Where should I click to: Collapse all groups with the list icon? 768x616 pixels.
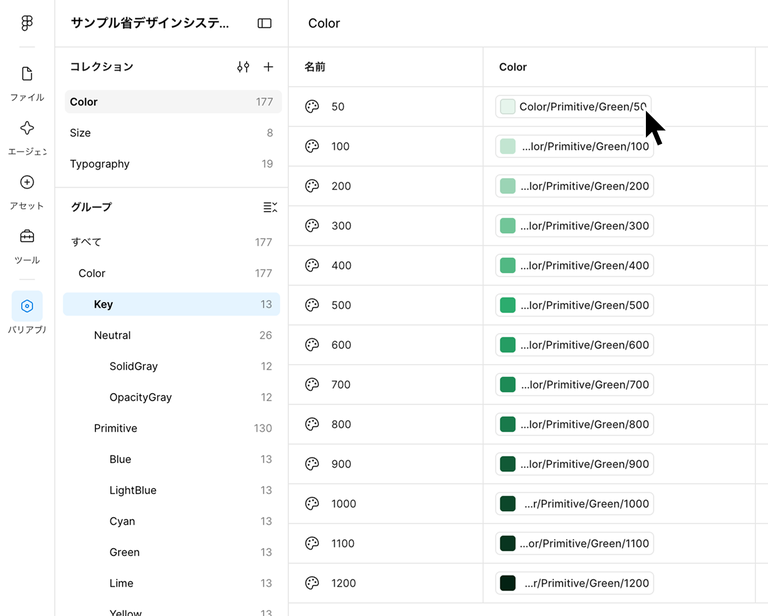click(270, 207)
